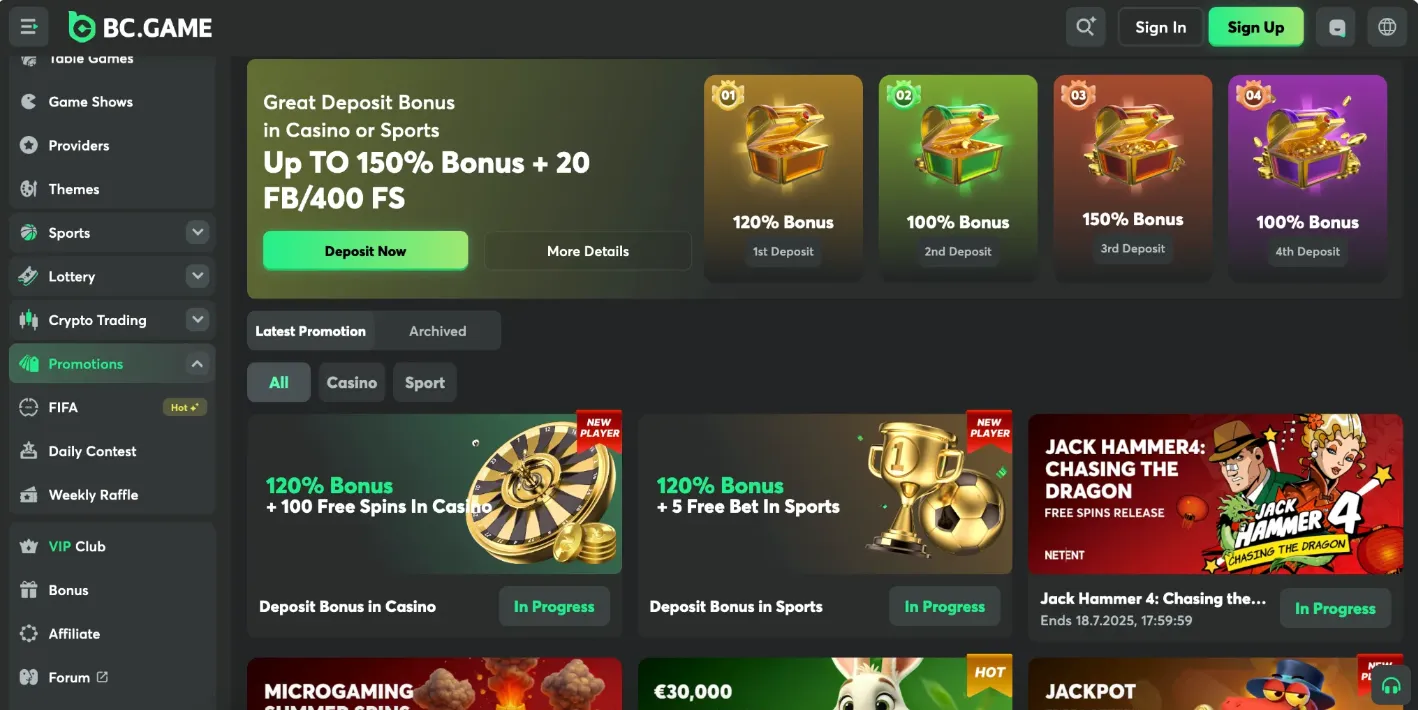Click the Affiliate icon in sidebar
The image size is (1418, 710).
coord(29,633)
